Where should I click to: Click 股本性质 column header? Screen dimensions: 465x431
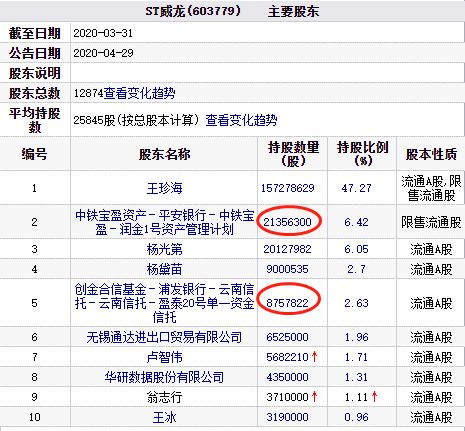(x=431, y=154)
